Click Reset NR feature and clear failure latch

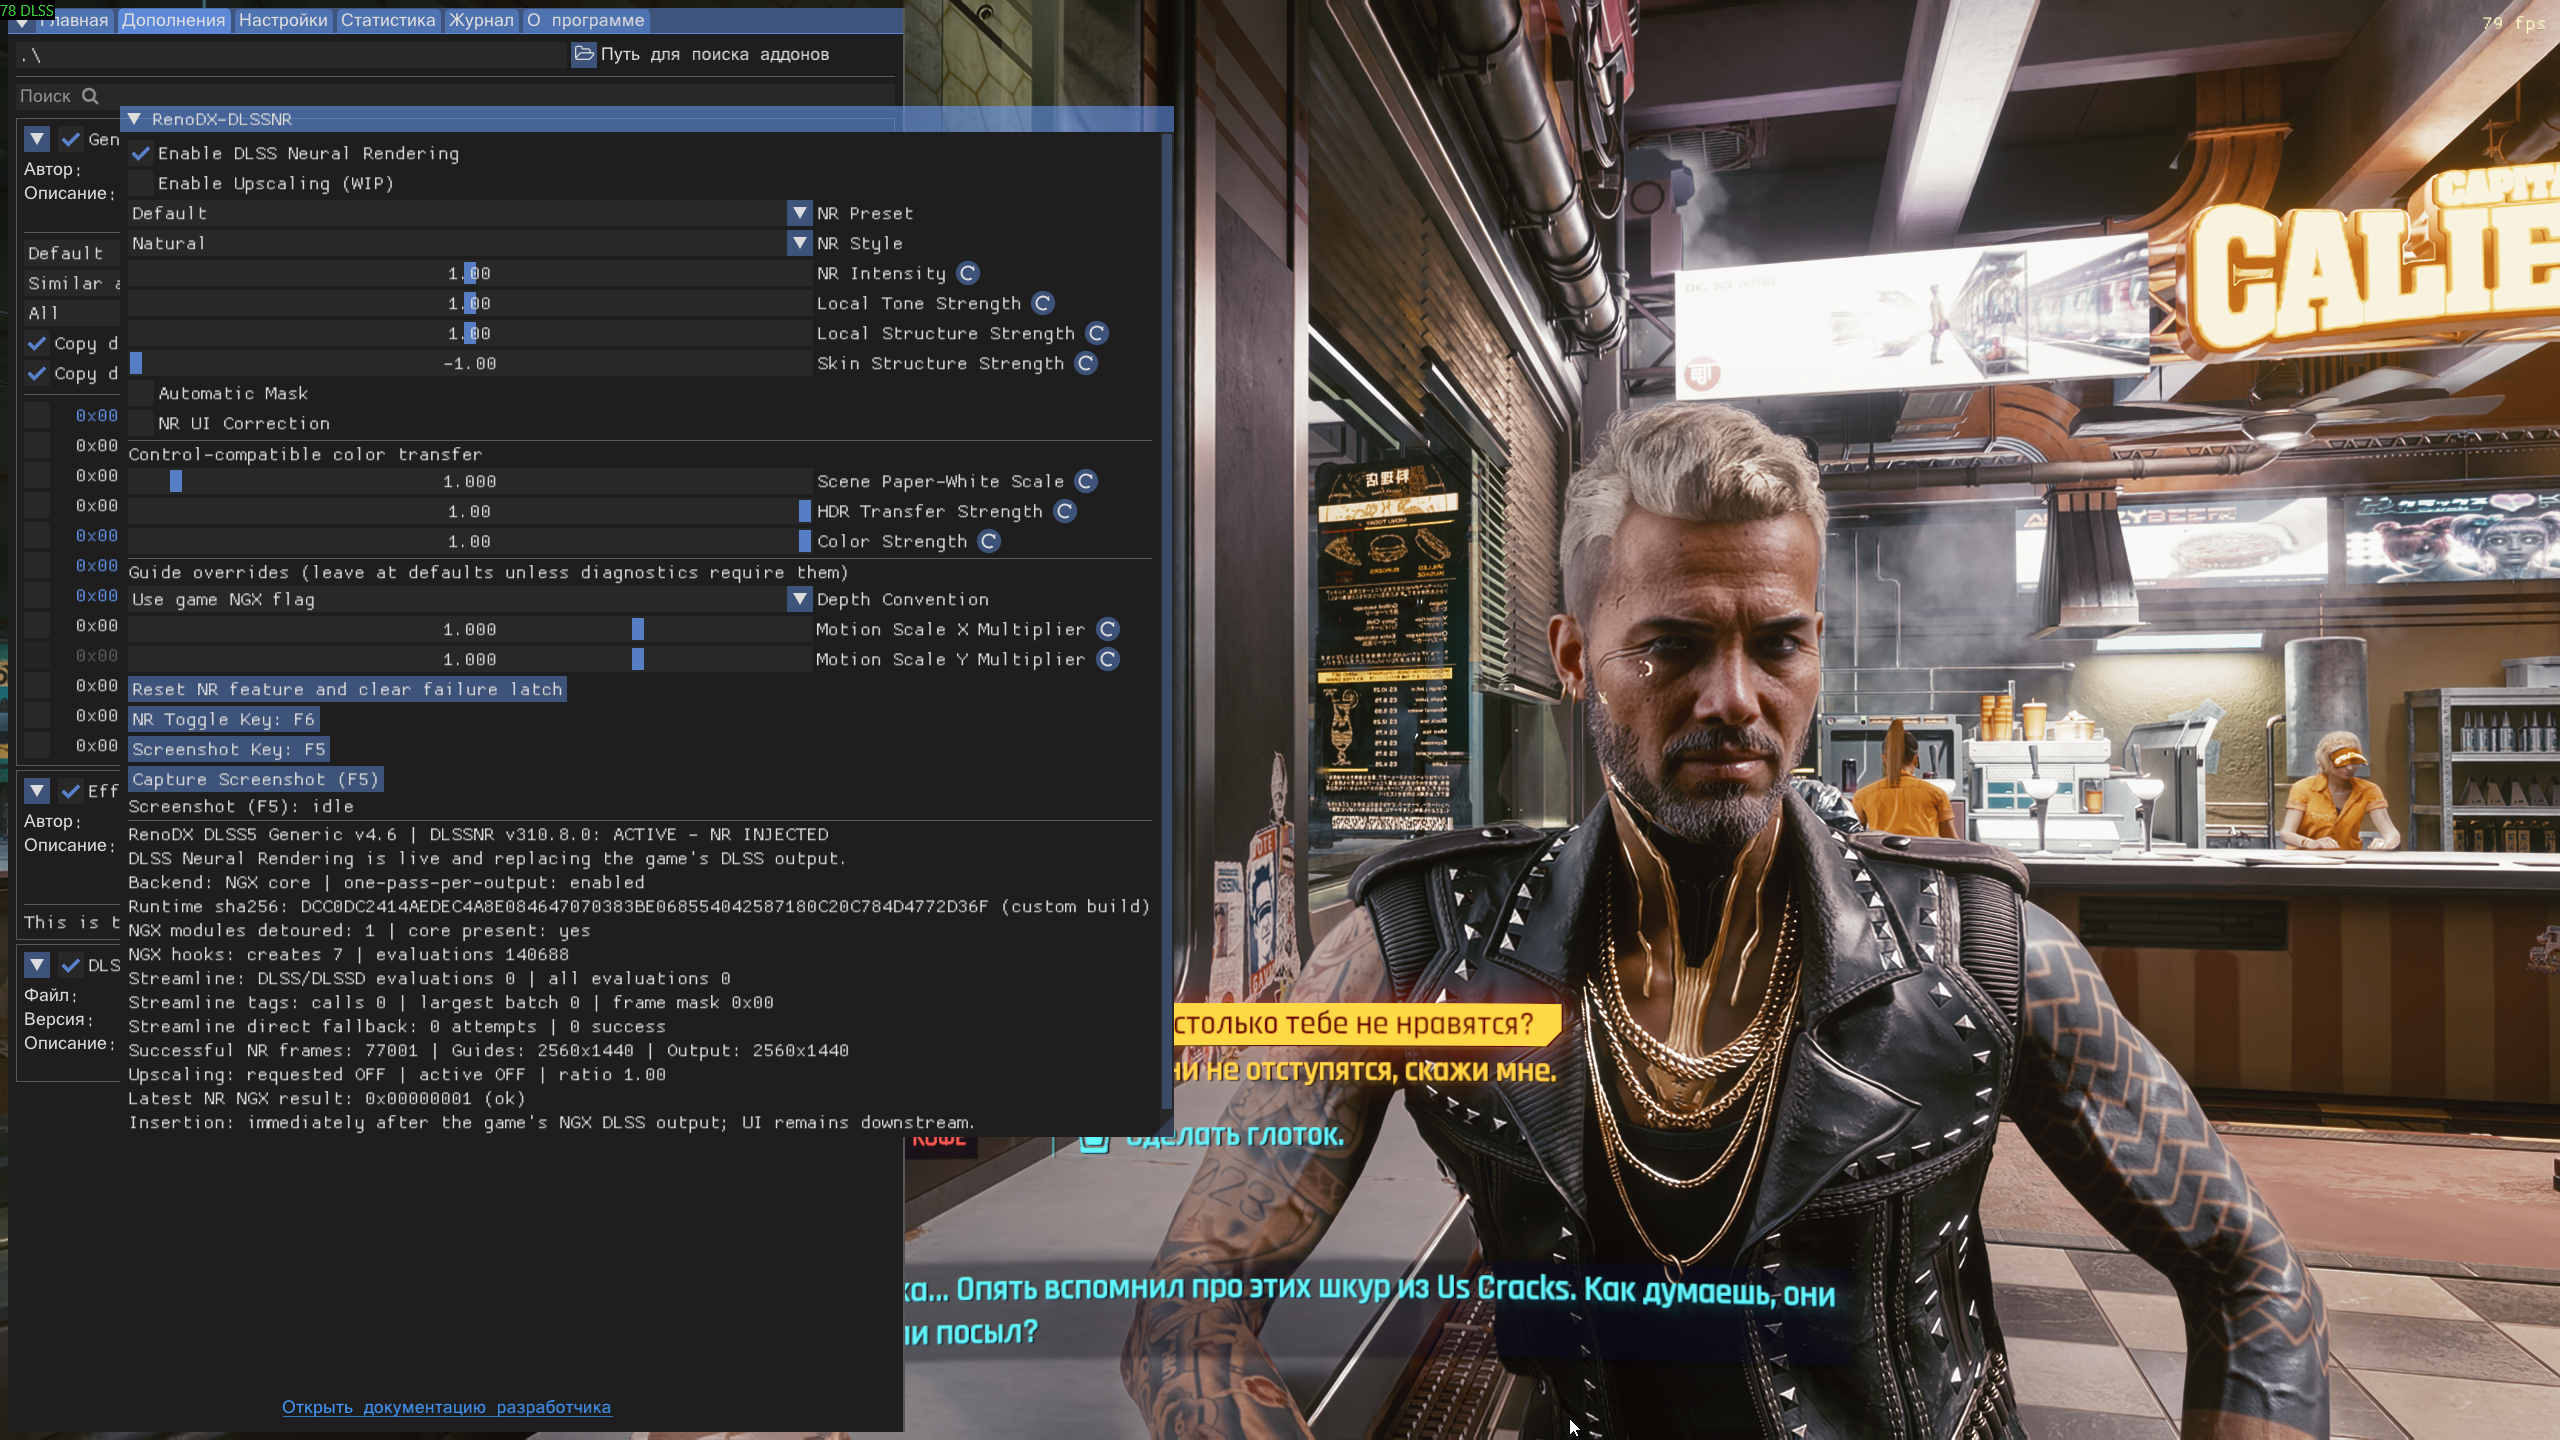(x=348, y=689)
